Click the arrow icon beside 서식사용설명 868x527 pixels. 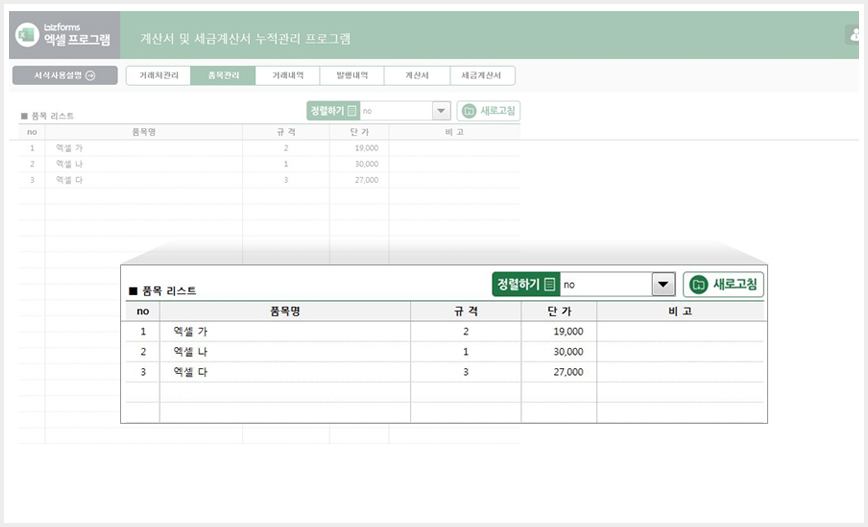(x=90, y=75)
